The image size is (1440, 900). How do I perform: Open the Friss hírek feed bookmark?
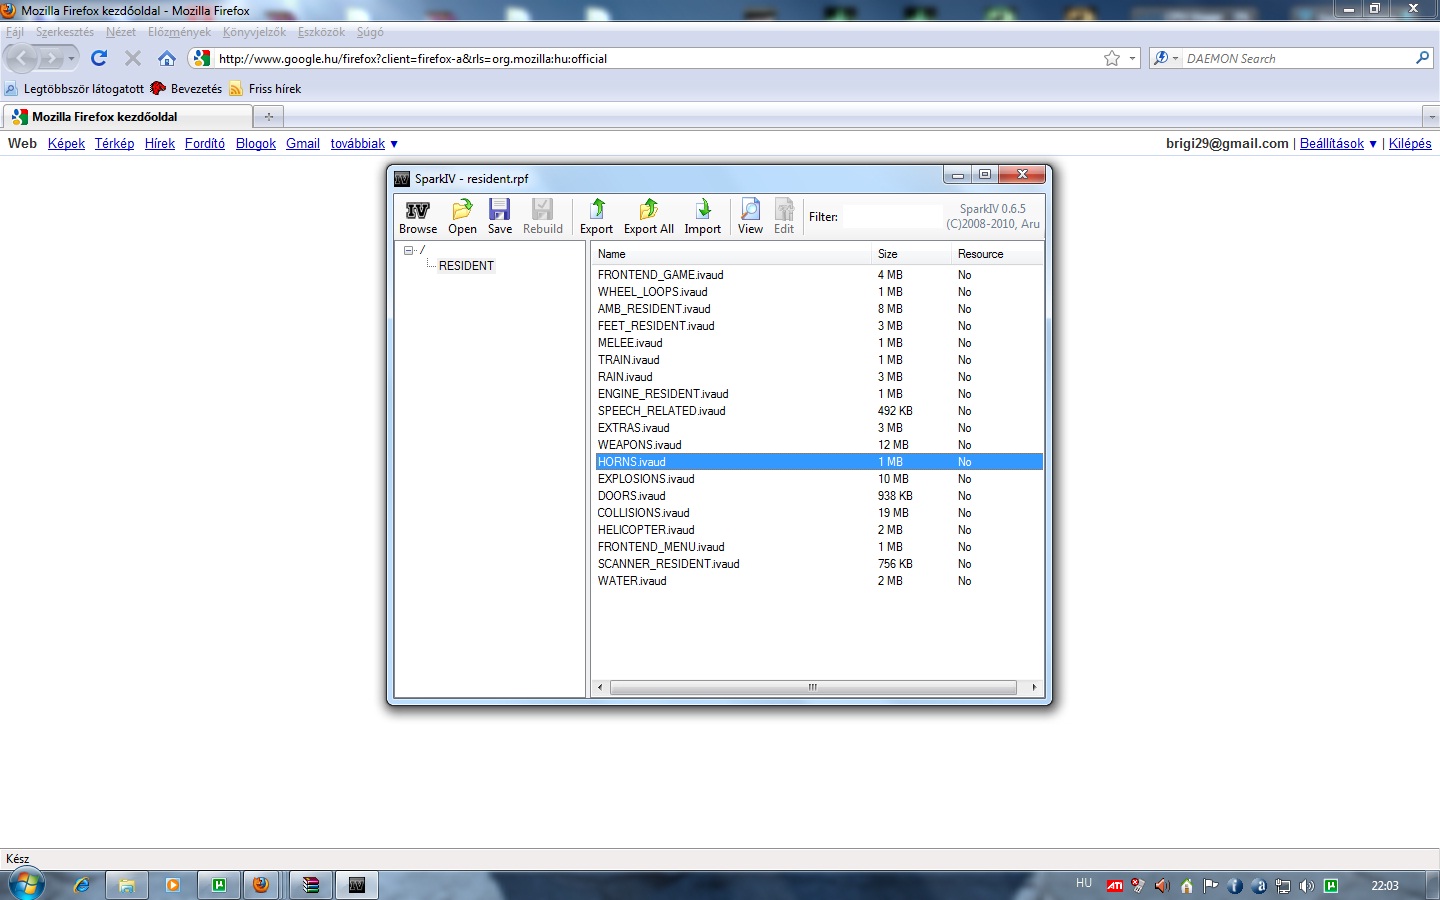265,89
